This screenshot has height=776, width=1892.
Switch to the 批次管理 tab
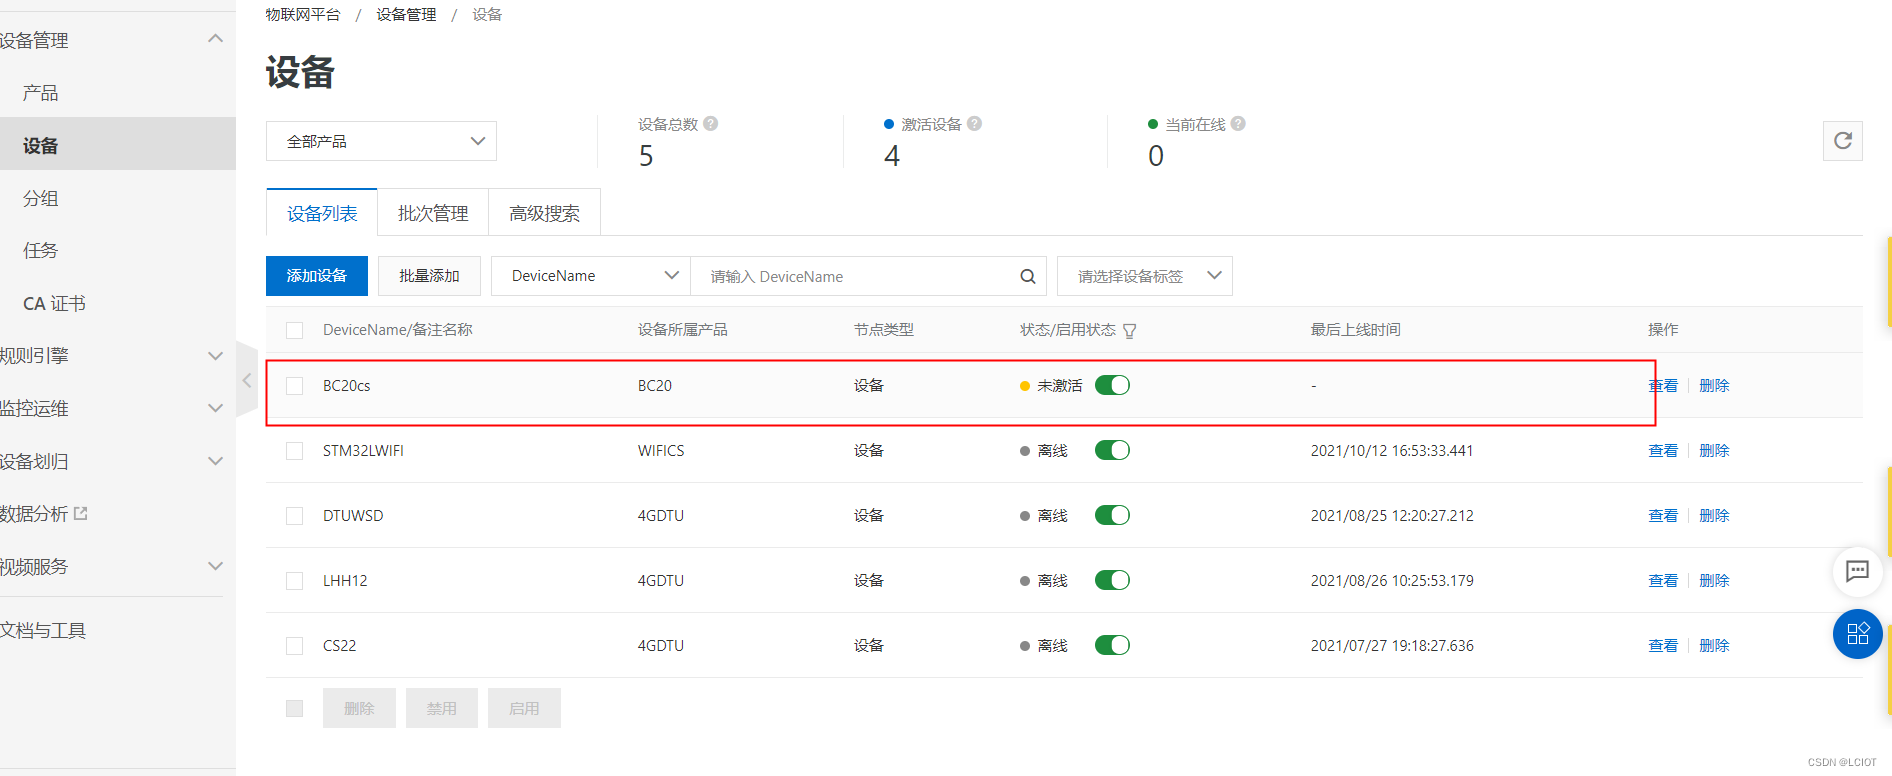pyautogui.click(x=433, y=213)
